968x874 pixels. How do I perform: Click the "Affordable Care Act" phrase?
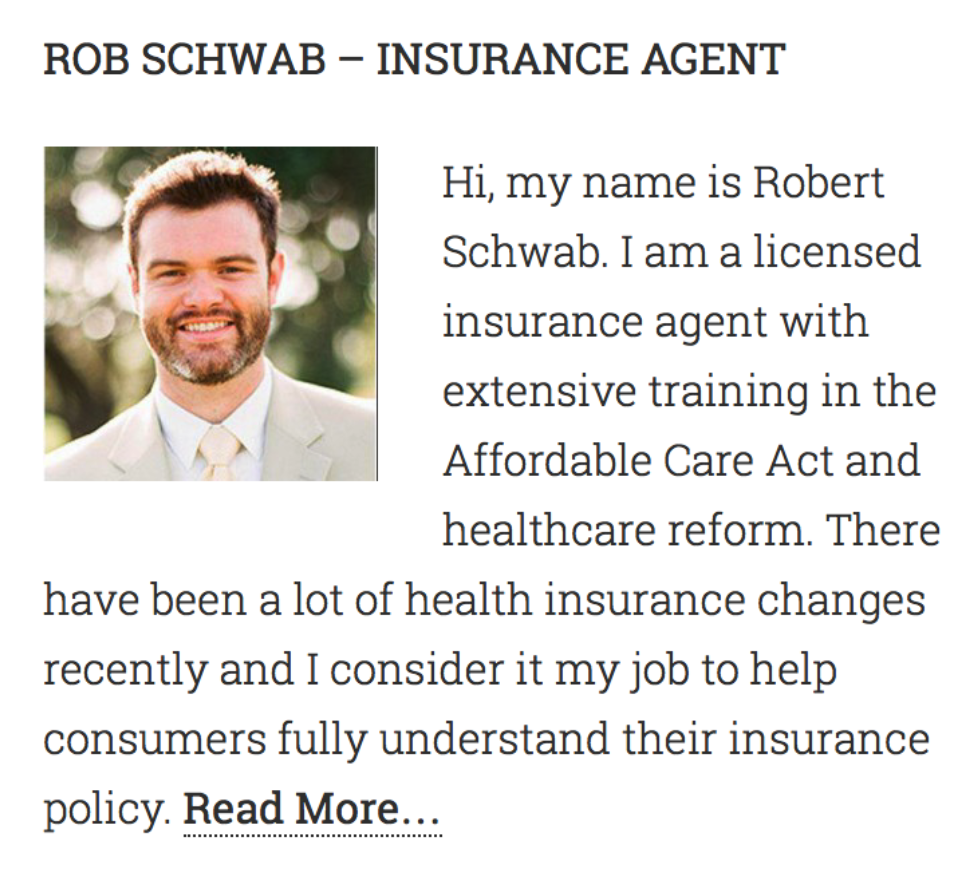638,461
